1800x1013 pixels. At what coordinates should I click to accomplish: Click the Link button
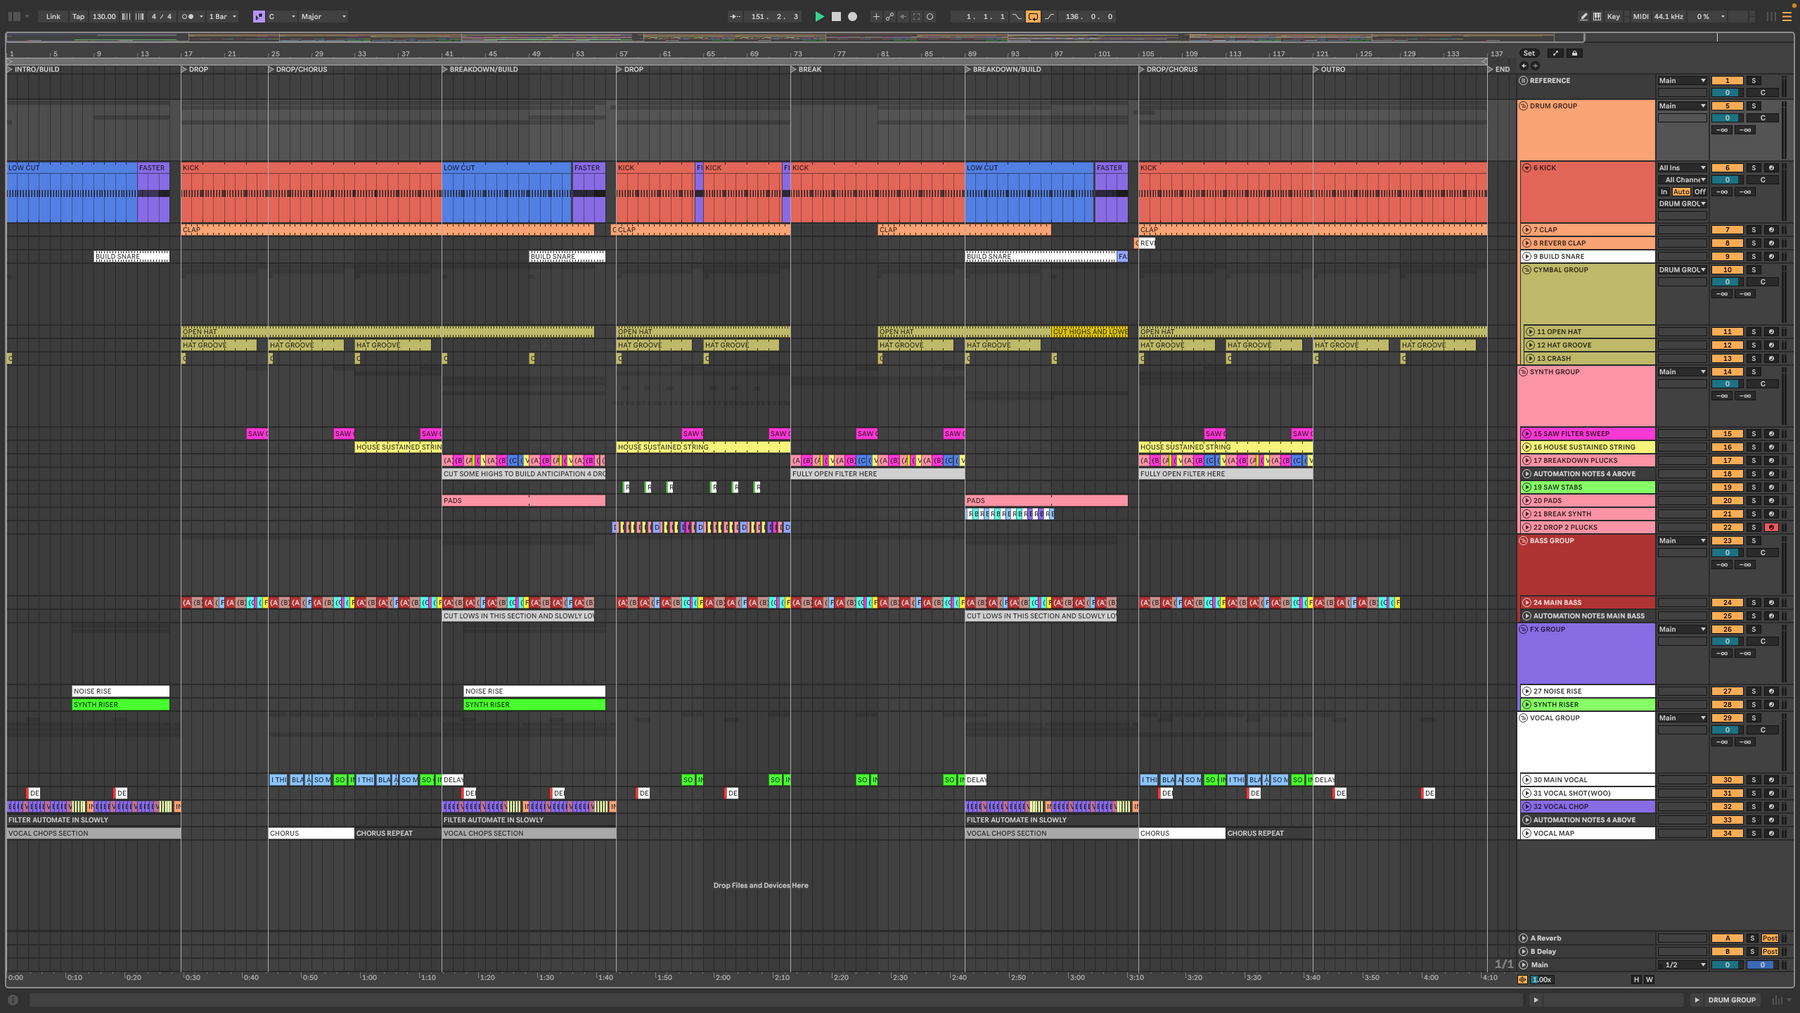(x=53, y=16)
